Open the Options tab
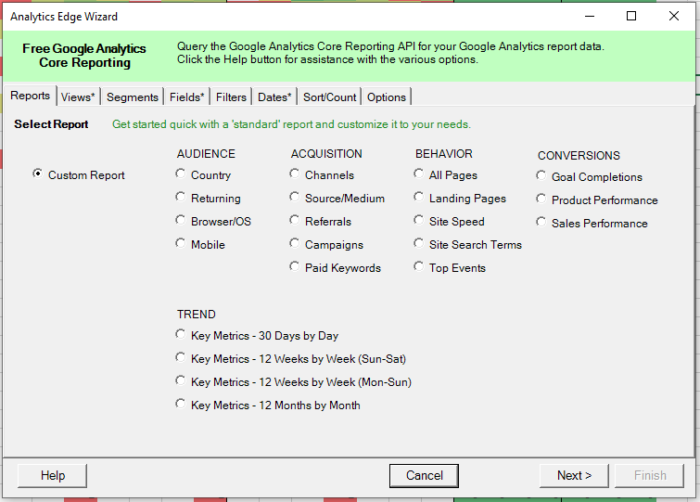 pos(386,97)
